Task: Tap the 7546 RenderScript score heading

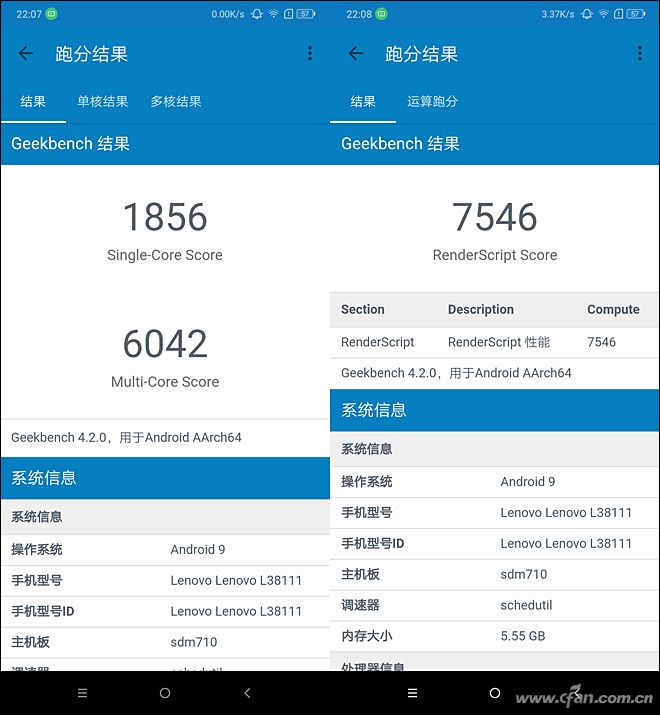Action: point(495,217)
